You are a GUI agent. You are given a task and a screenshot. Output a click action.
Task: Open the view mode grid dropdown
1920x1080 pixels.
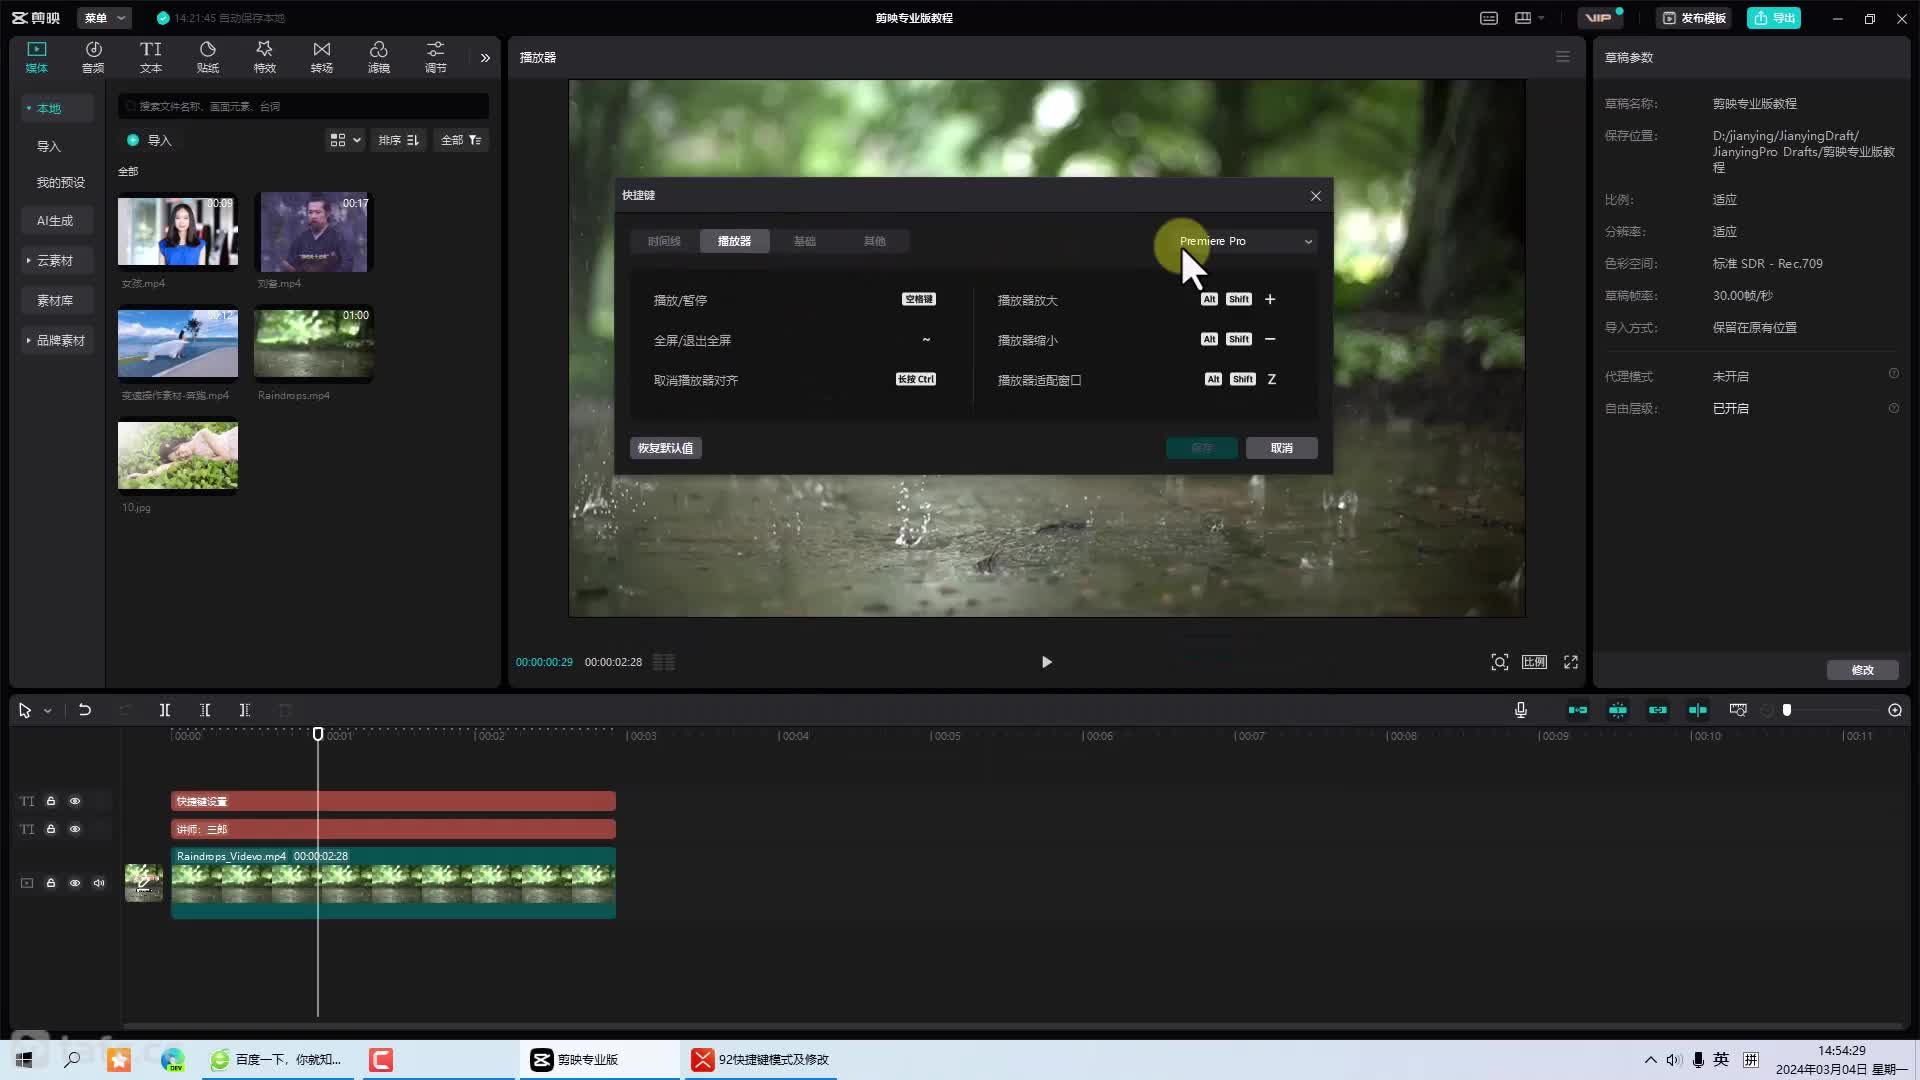[345, 140]
